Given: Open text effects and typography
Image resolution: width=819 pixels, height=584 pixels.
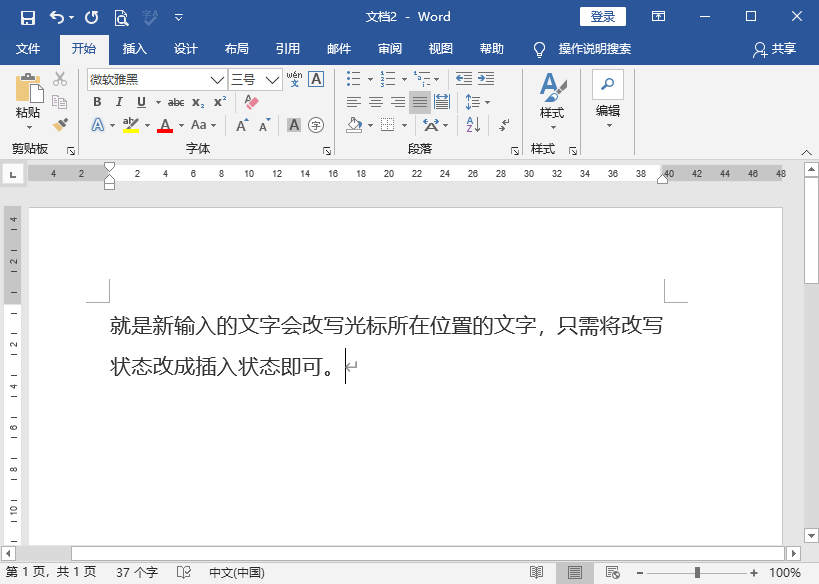Looking at the screenshot, I should point(98,125).
